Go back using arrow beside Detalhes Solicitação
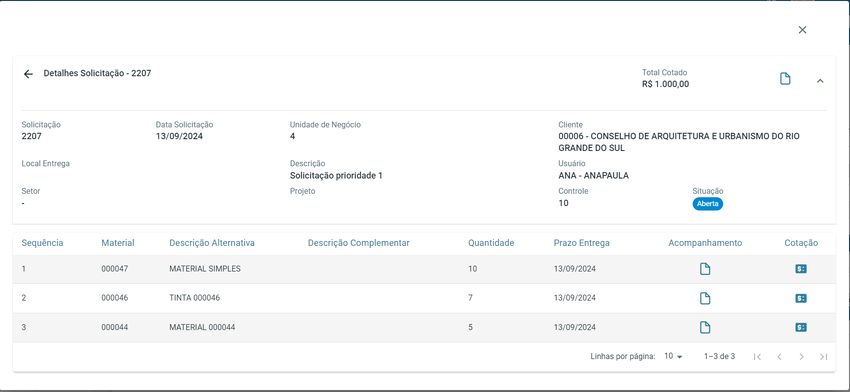The height and width of the screenshot is (392, 850). [x=28, y=74]
